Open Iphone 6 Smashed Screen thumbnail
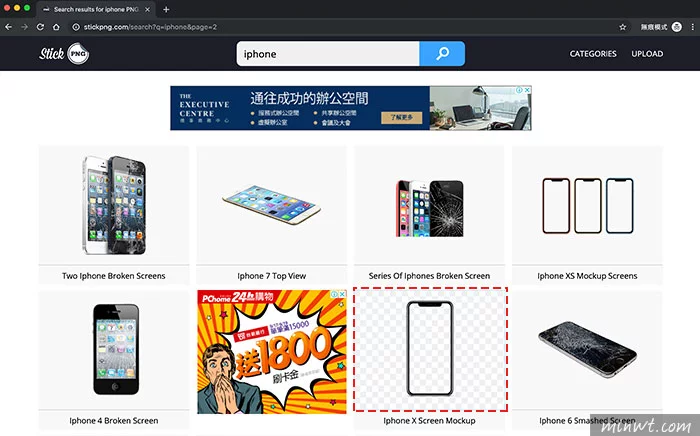The image size is (700, 436). click(588, 349)
